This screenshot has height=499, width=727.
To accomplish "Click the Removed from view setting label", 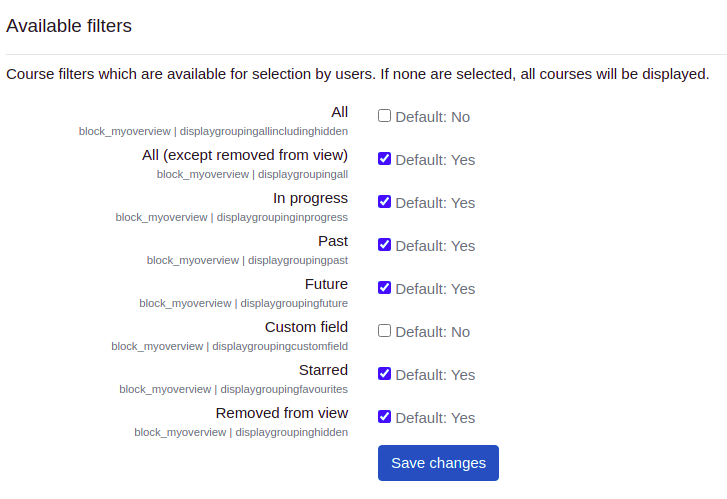I will (x=281, y=413).
